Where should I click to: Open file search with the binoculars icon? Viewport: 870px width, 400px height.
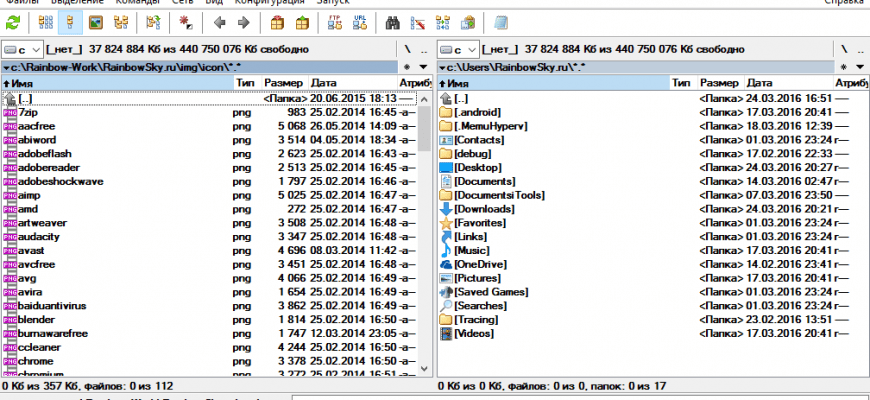tap(393, 23)
